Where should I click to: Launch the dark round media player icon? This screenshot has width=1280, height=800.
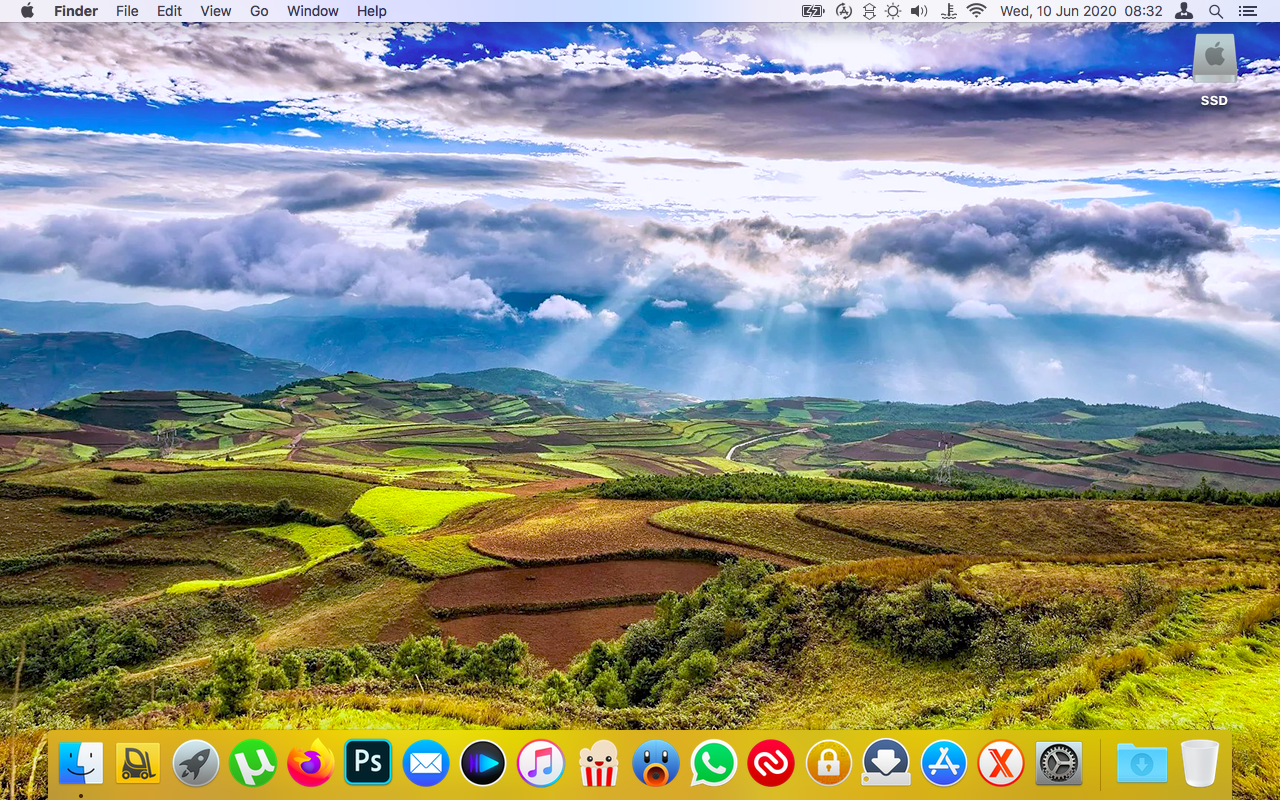coord(483,765)
